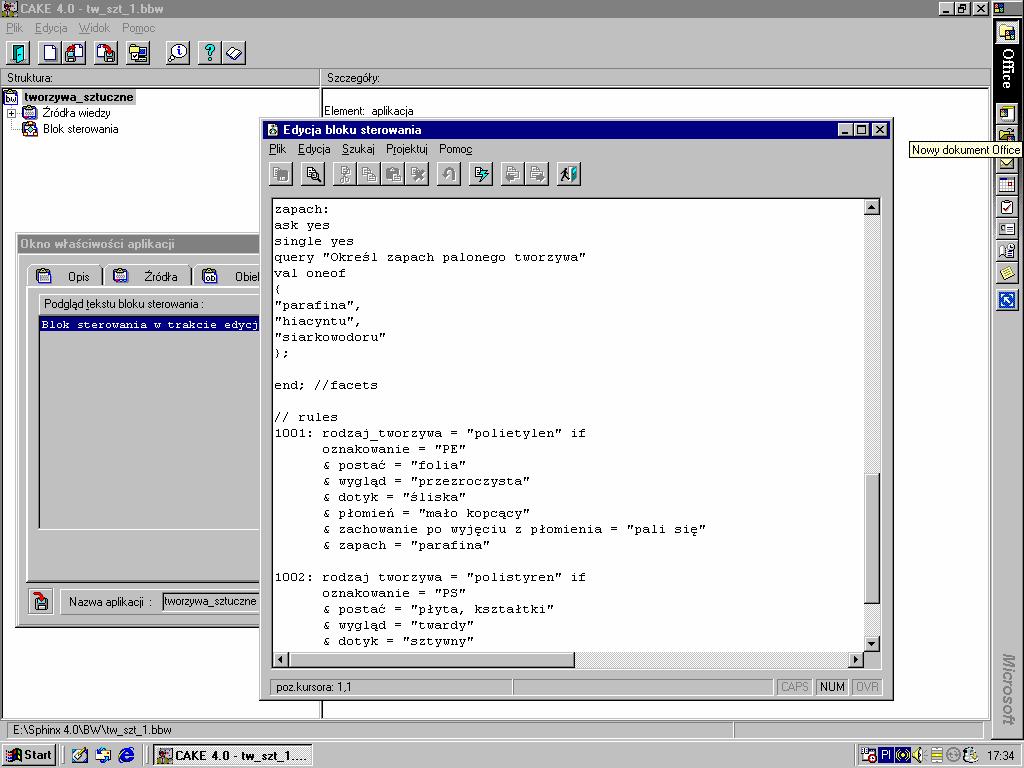Click the editor's horizontal scrollbar right arrow
The height and width of the screenshot is (768, 1024).
(x=856, y=660)
